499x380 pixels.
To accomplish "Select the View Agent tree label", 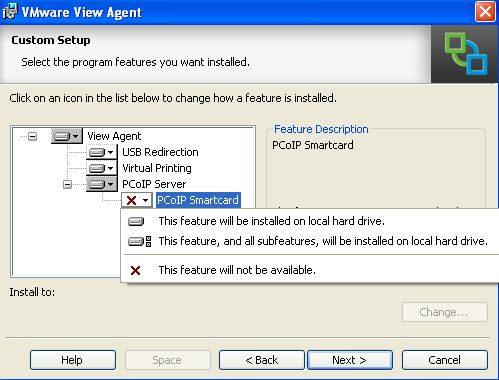I will click(114, 136).
